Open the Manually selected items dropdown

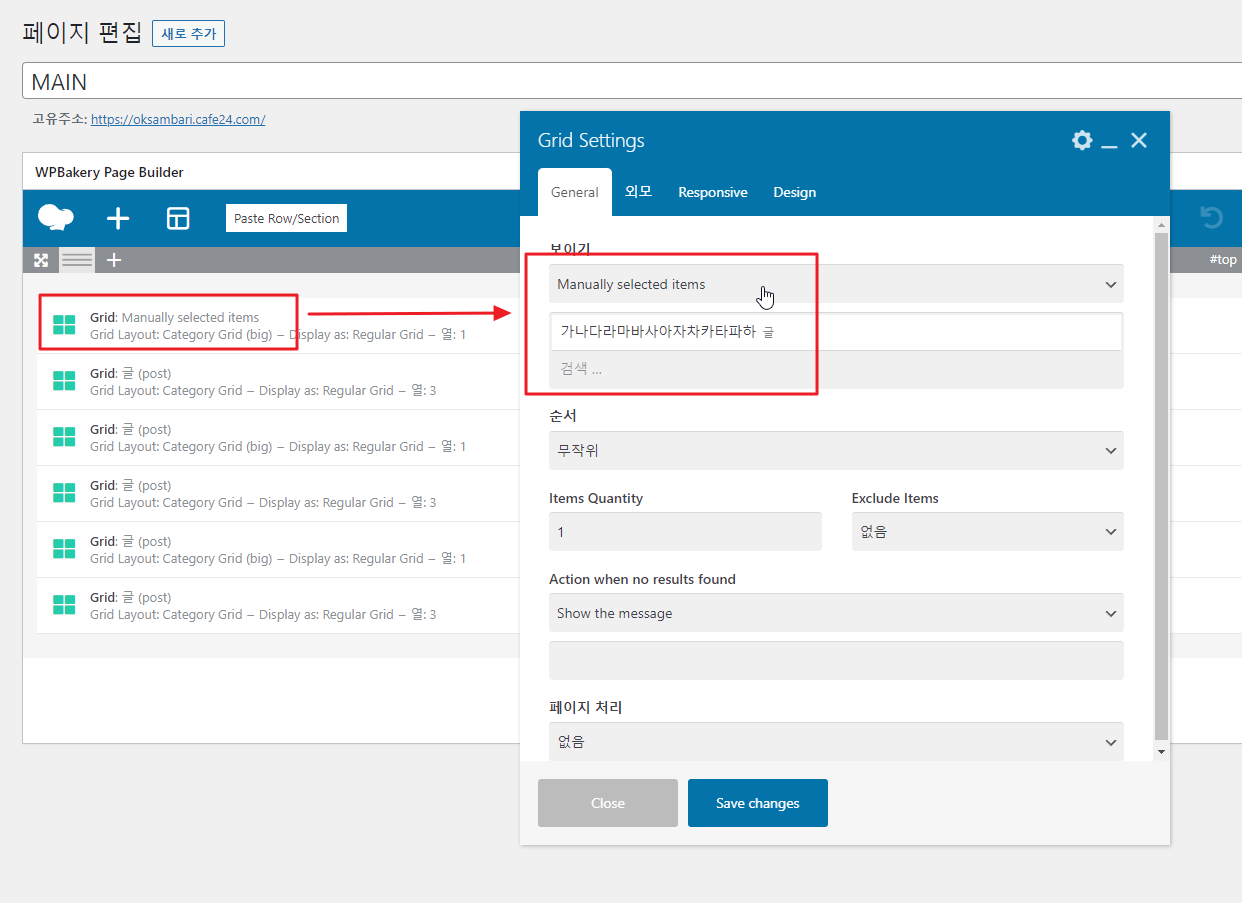[x=836, y=284]
